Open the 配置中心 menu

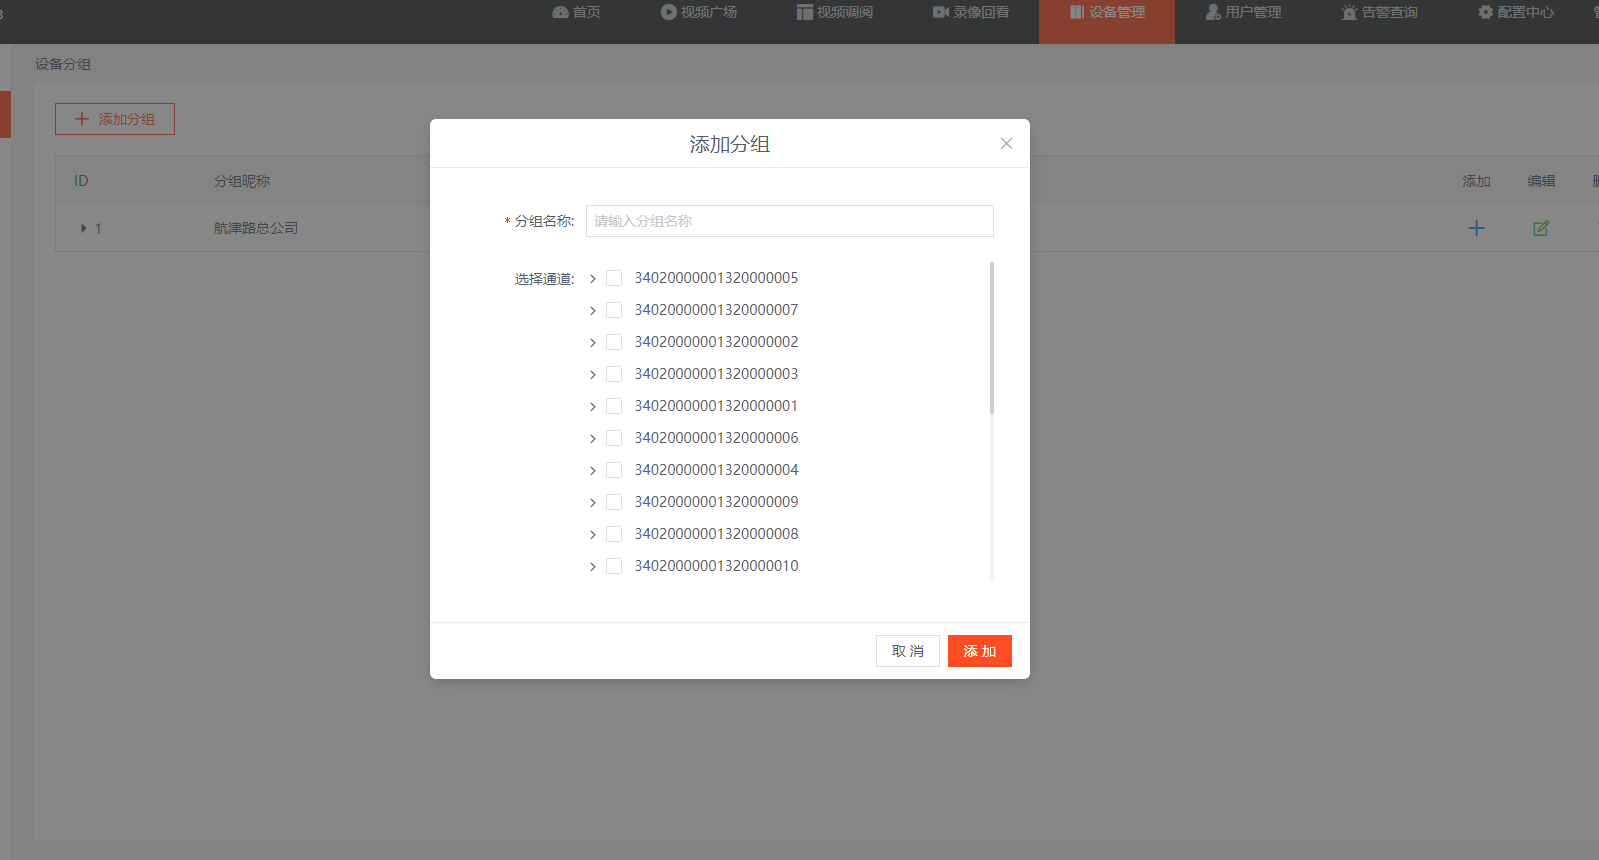1515,12
